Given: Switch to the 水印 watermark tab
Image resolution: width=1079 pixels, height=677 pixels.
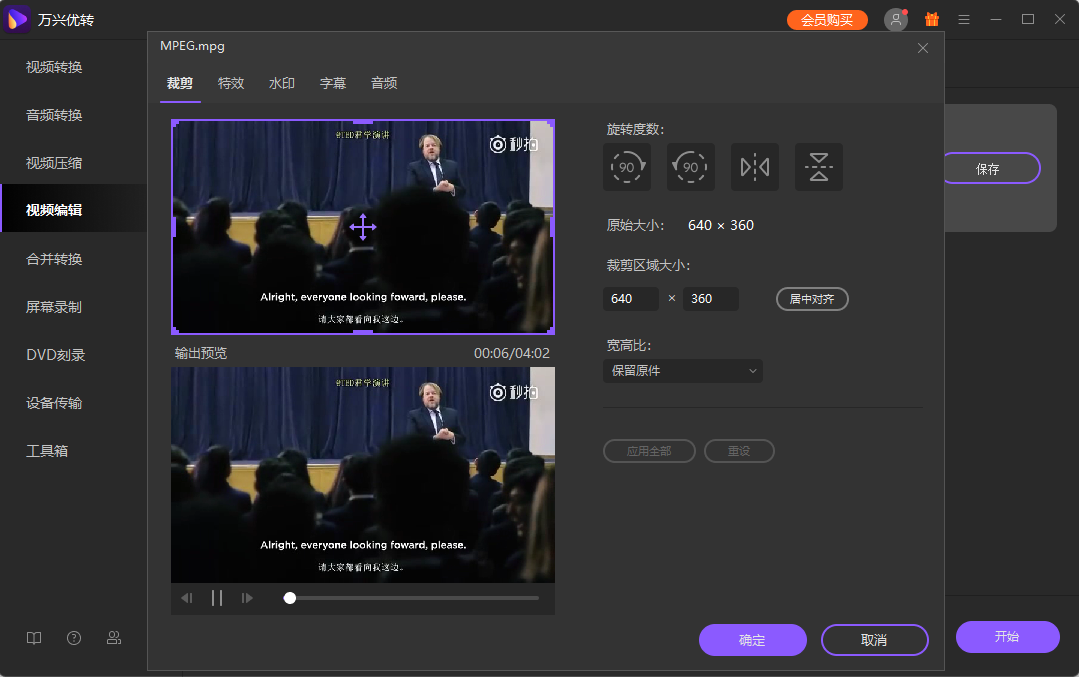Looking at the screenshot, I should click(x=282, y=83).
